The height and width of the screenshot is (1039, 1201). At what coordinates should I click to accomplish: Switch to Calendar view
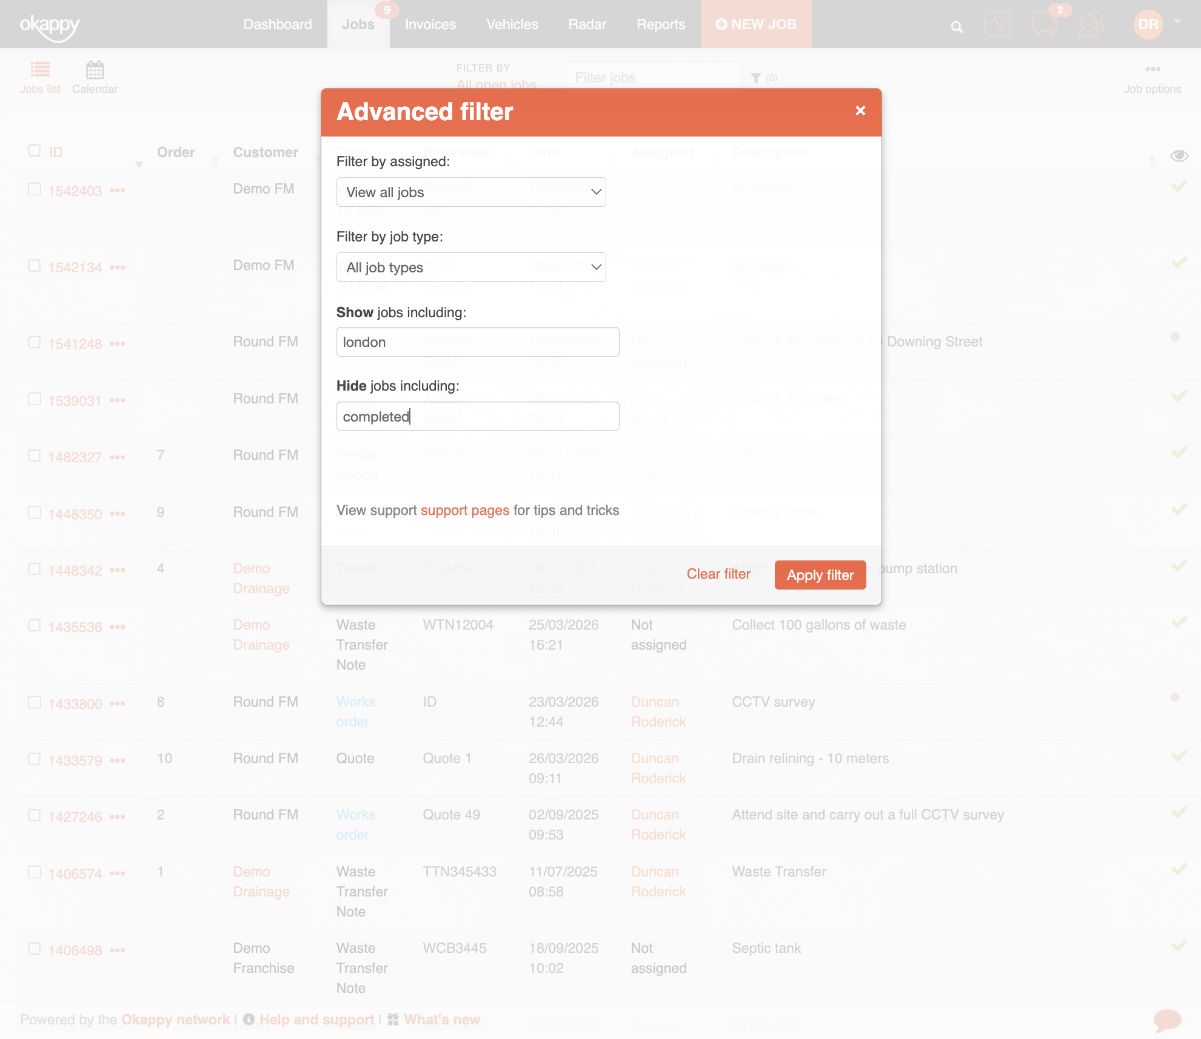click(95, 77)
